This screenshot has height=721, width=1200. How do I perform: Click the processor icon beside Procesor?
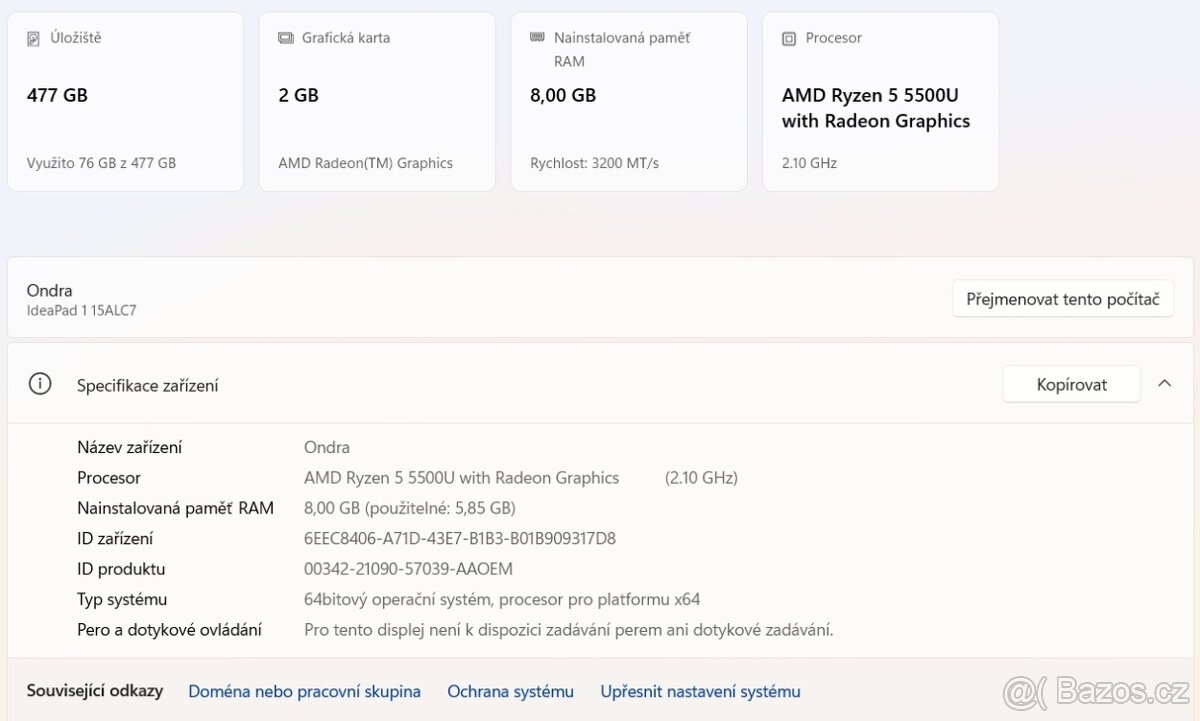(x=789, y=38)
